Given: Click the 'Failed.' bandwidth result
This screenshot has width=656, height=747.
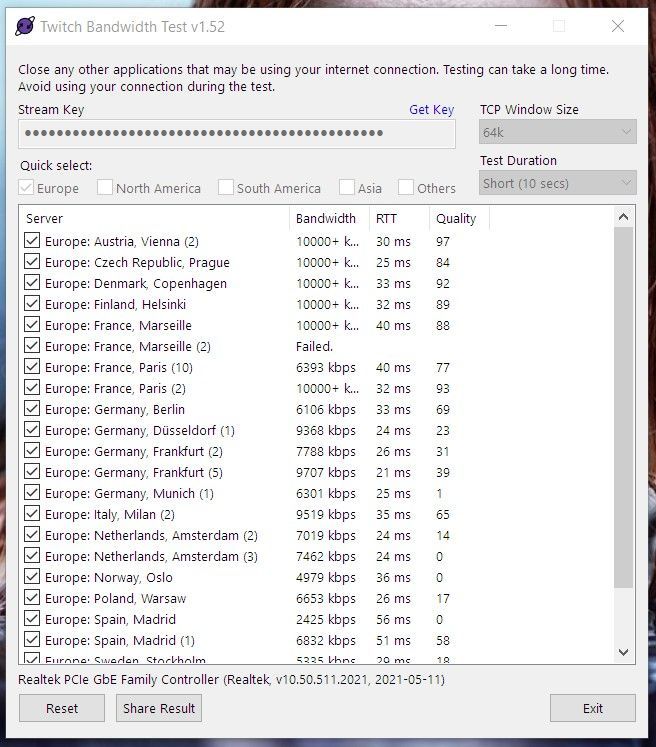Looking at the screenshot, I should point(314,346).
